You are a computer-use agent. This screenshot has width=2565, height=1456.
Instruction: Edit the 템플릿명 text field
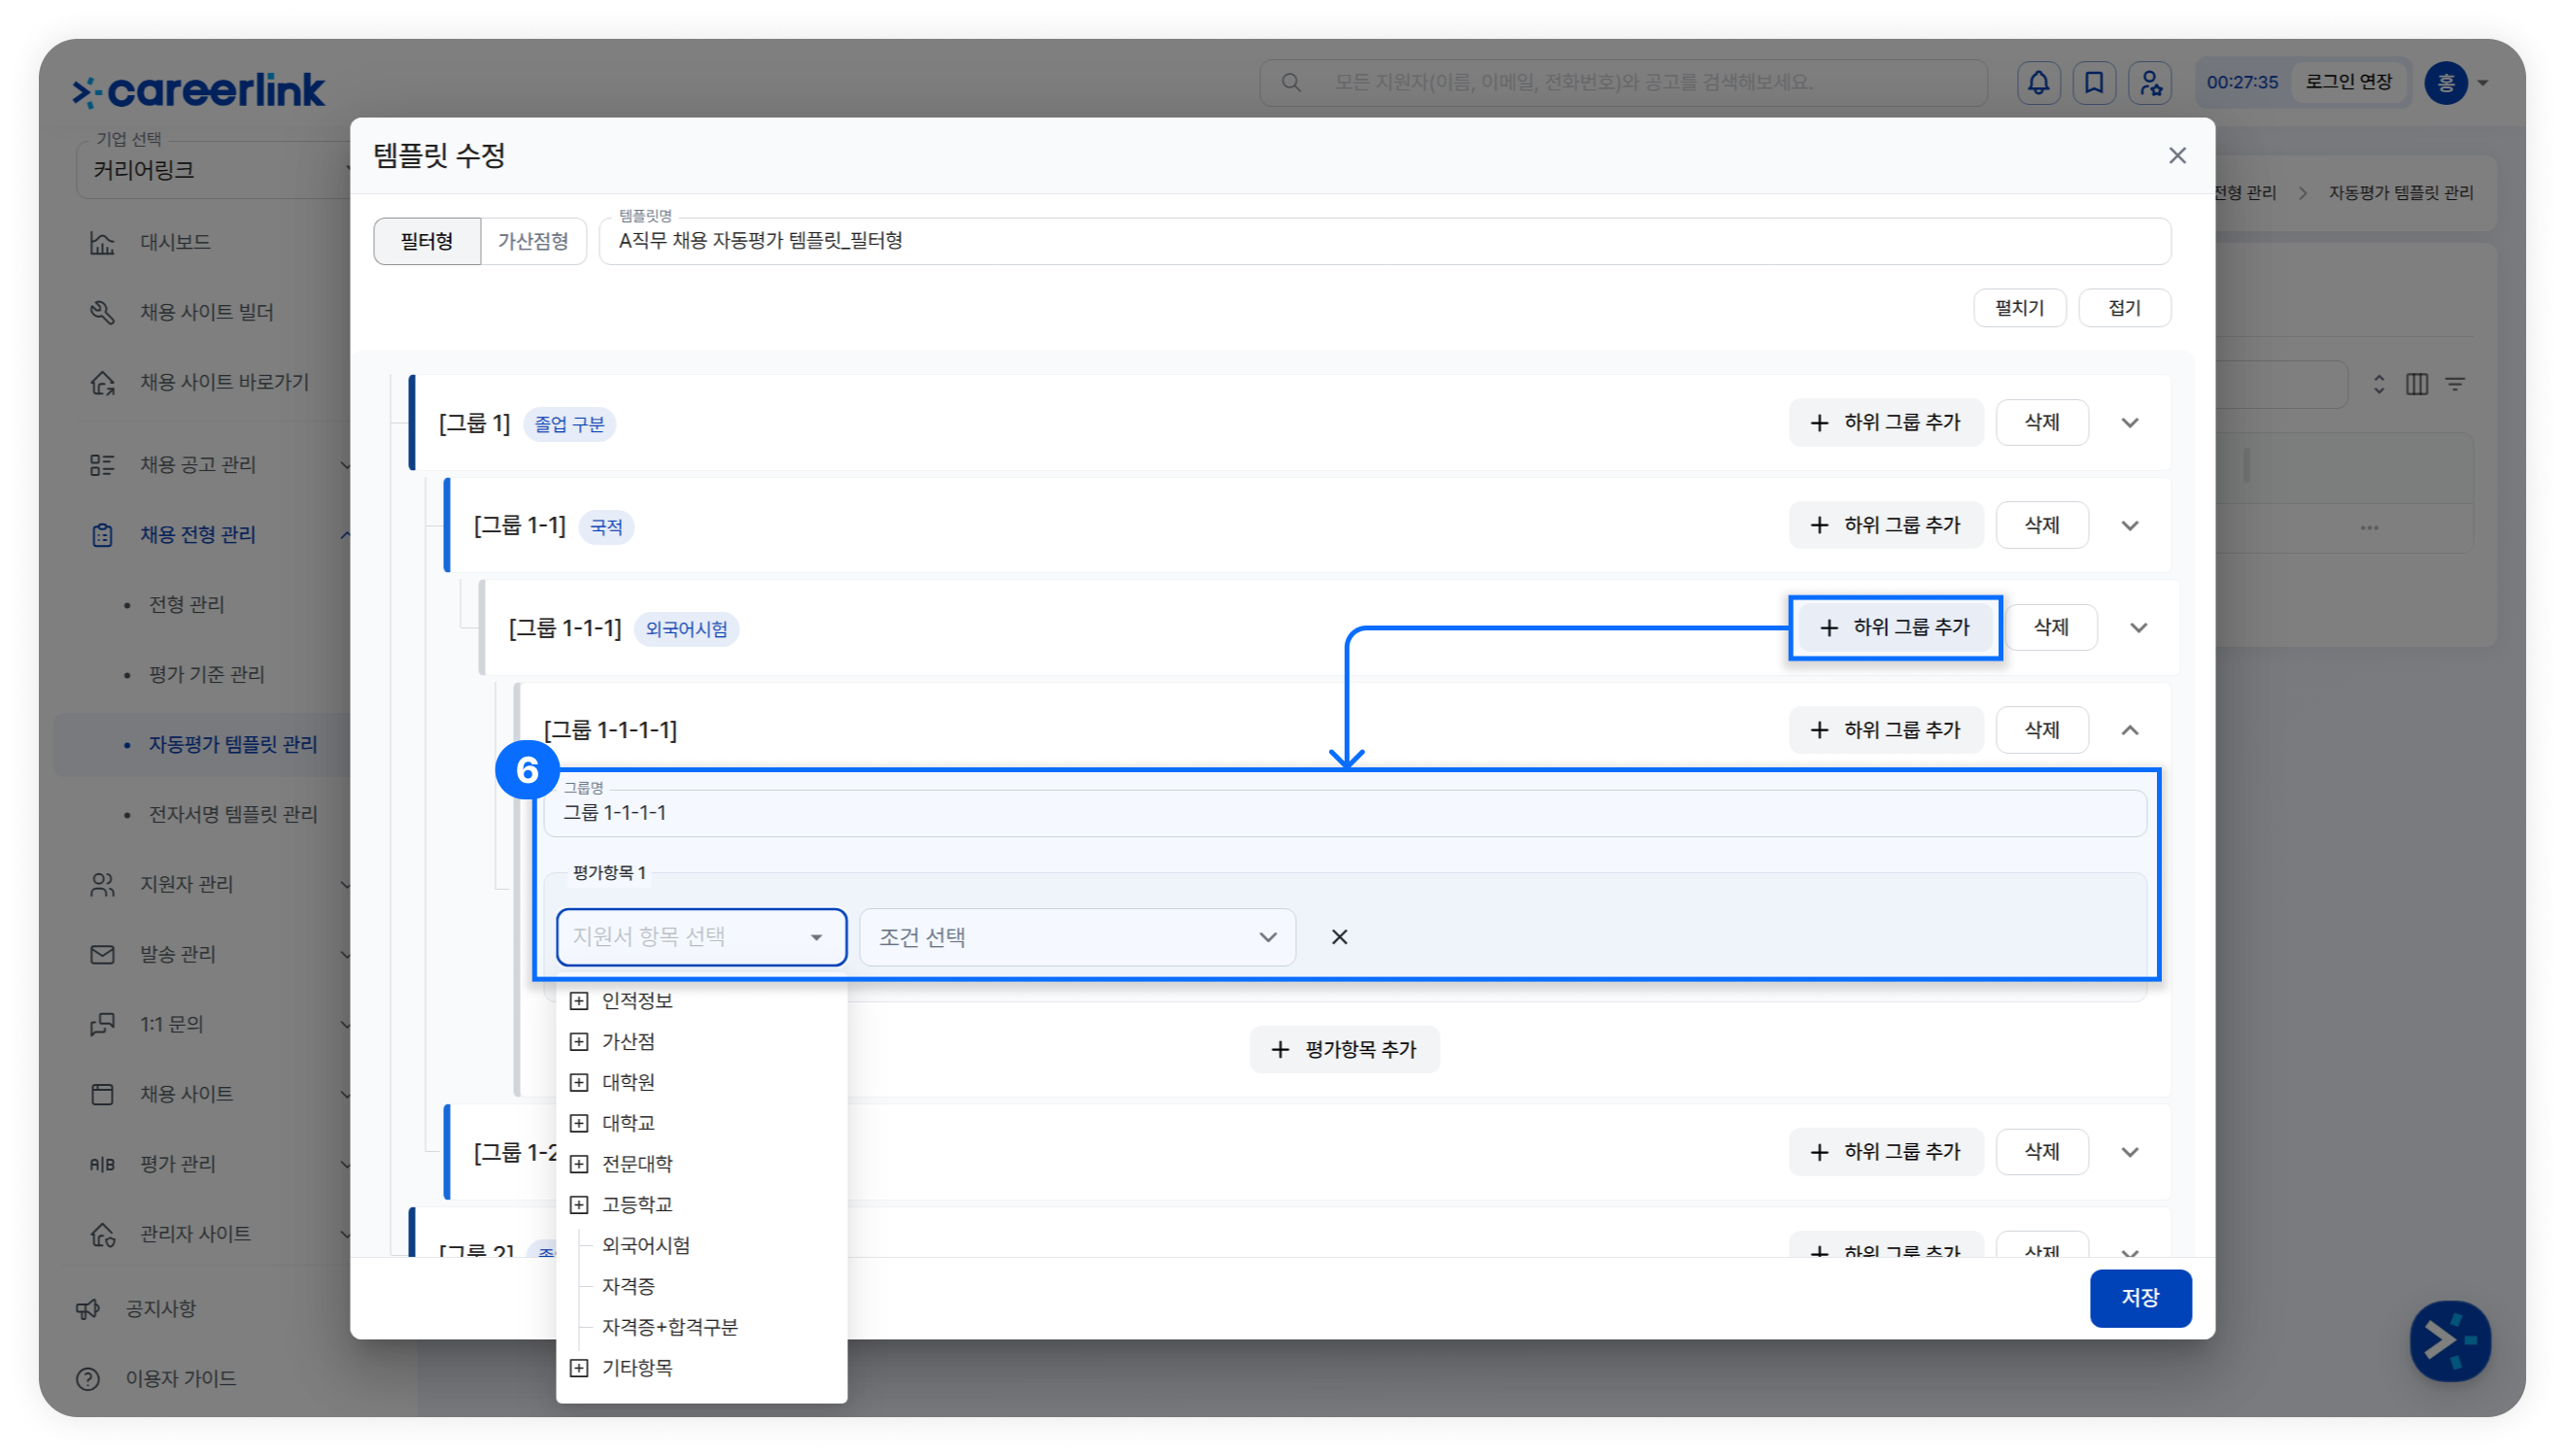1385,241
